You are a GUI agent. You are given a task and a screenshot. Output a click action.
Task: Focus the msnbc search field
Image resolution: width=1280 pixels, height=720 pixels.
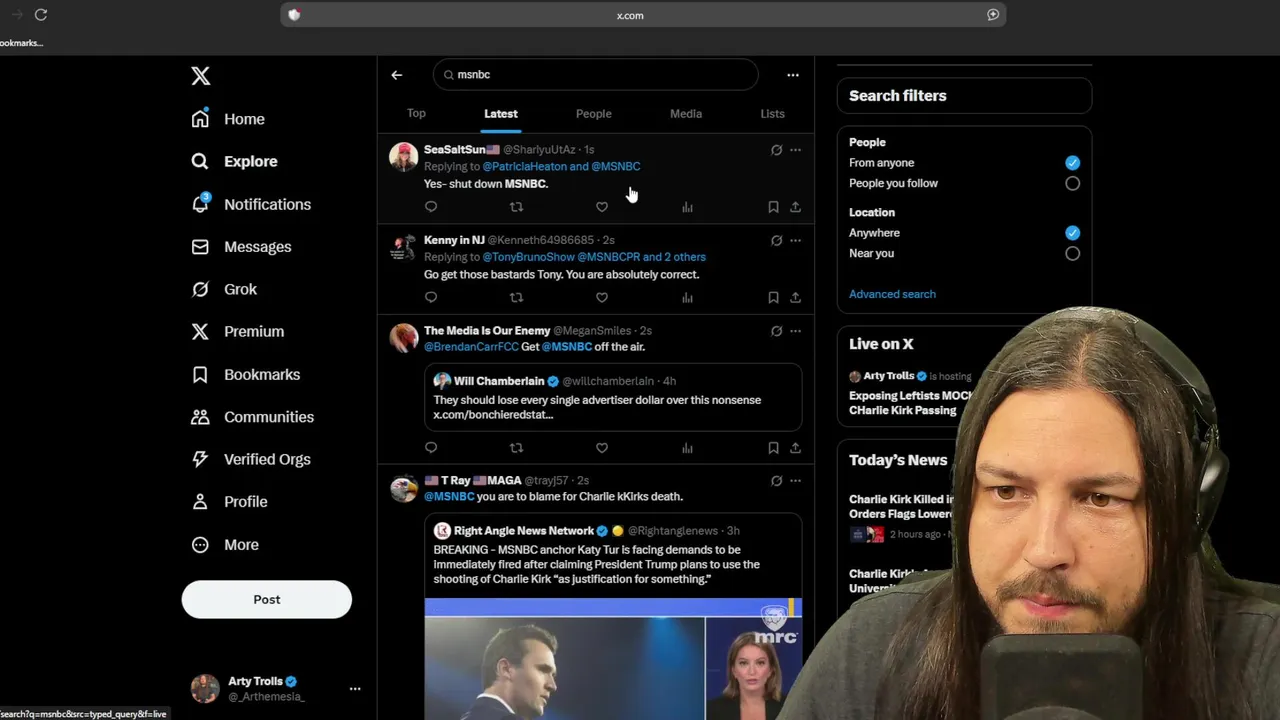click(596, 75)
